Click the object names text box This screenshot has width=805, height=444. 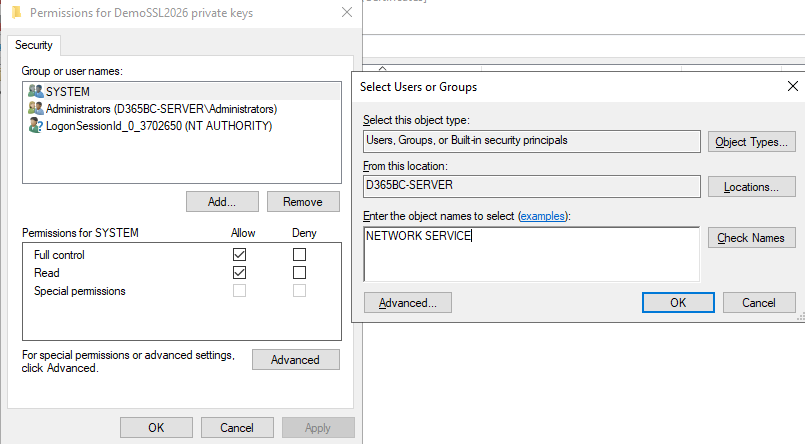tap(531, 254)
